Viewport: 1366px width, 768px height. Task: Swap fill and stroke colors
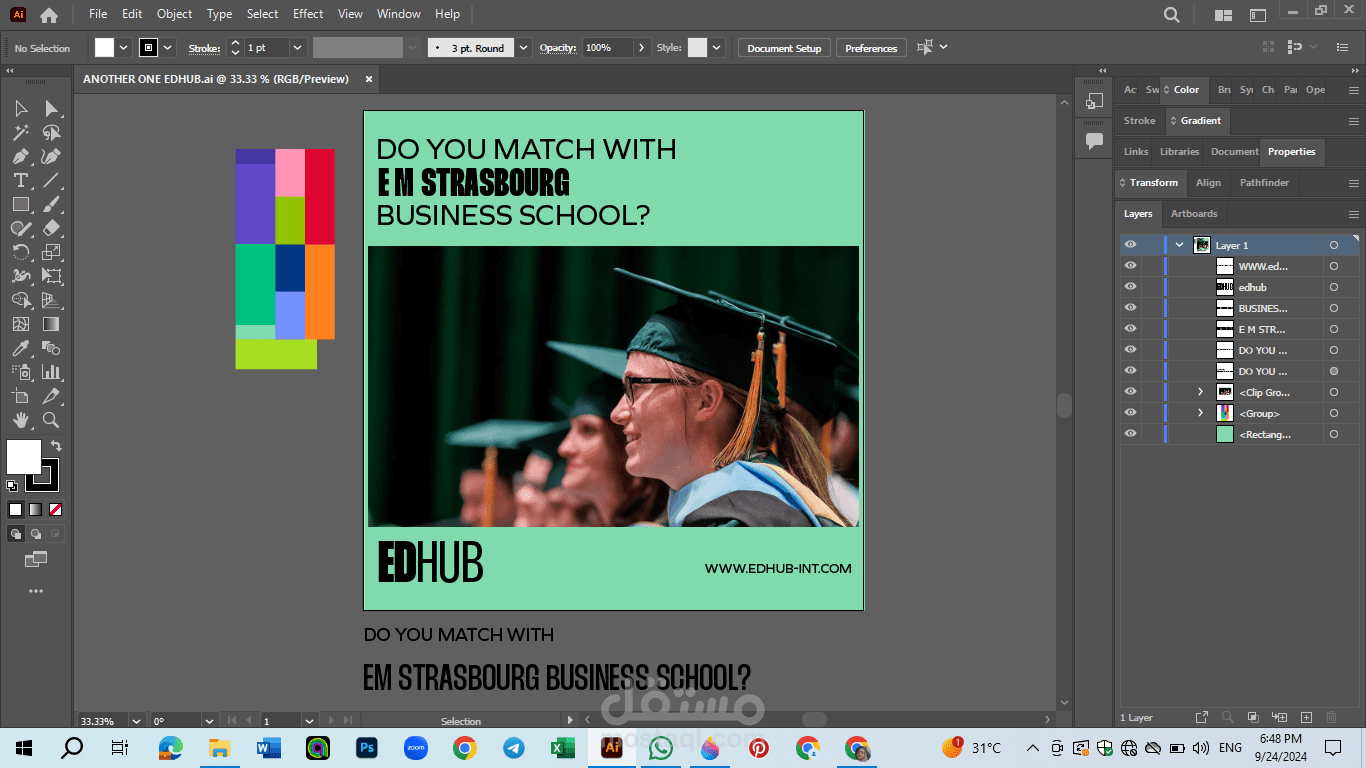click(56, 446)
